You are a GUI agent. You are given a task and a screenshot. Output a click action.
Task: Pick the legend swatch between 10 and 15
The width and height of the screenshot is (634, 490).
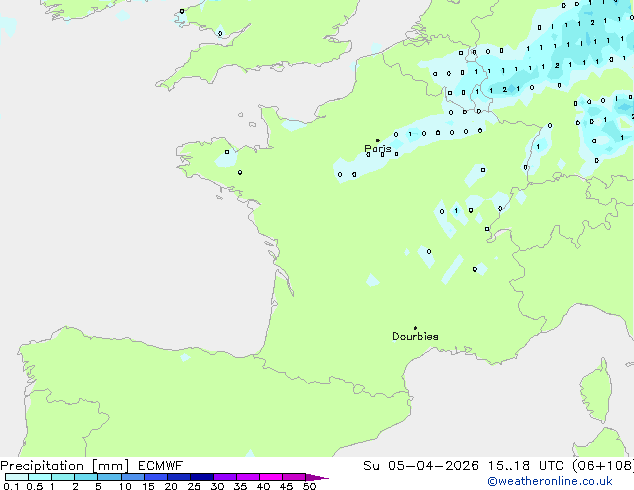pos(134,478)
